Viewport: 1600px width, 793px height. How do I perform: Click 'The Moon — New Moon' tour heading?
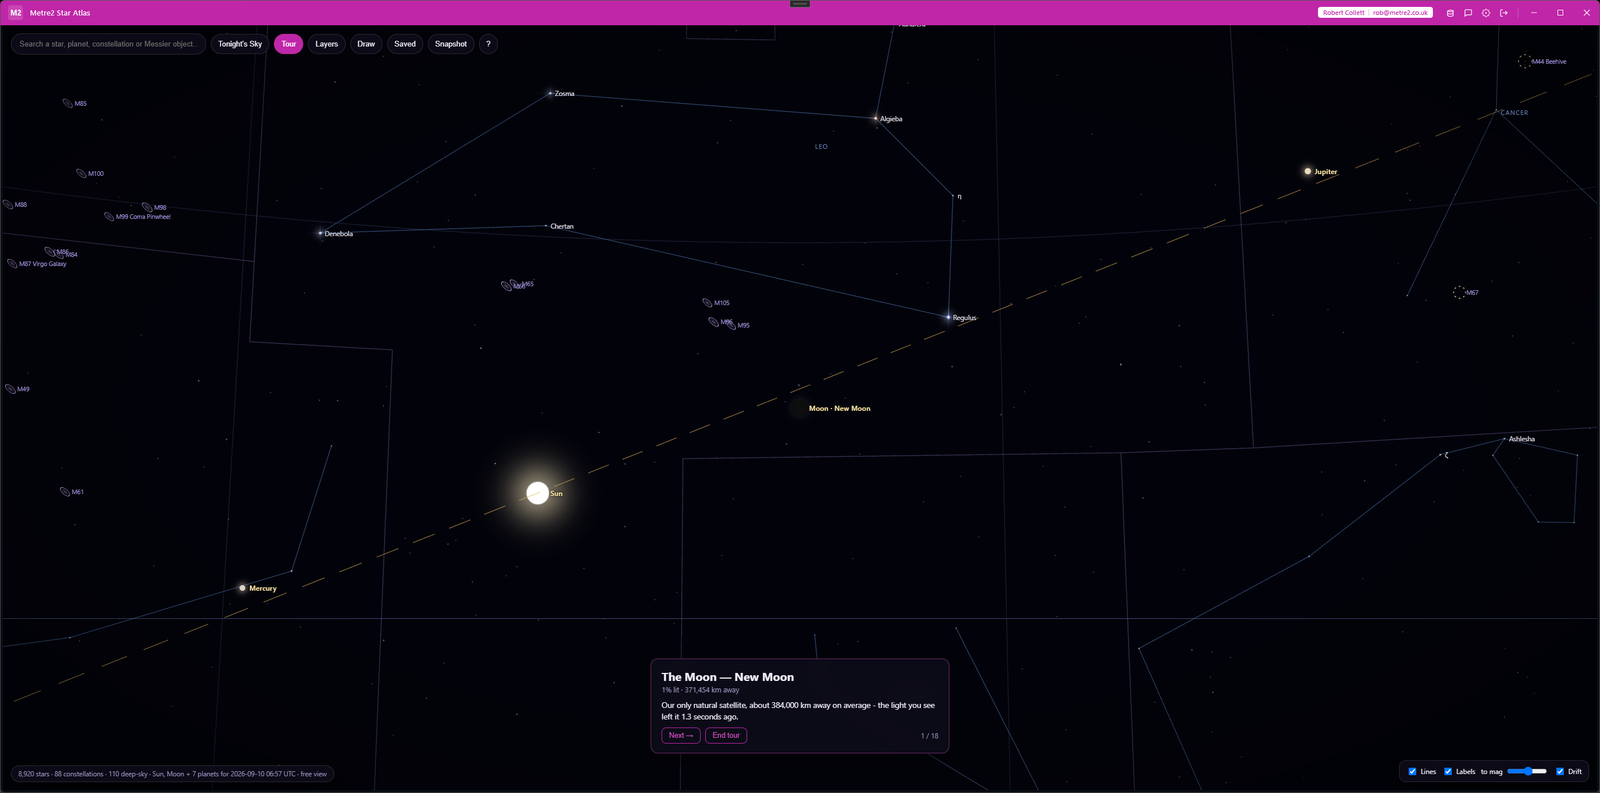click(x=727, y=677)
